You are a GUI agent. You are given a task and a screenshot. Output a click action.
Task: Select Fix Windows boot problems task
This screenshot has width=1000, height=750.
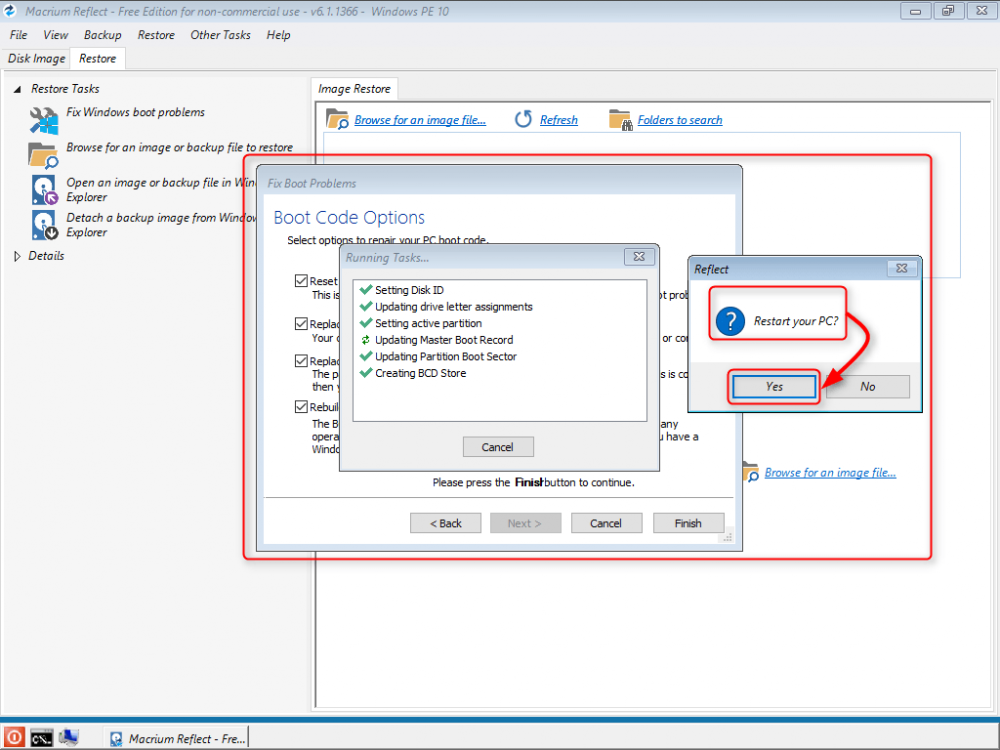[135, 112]
